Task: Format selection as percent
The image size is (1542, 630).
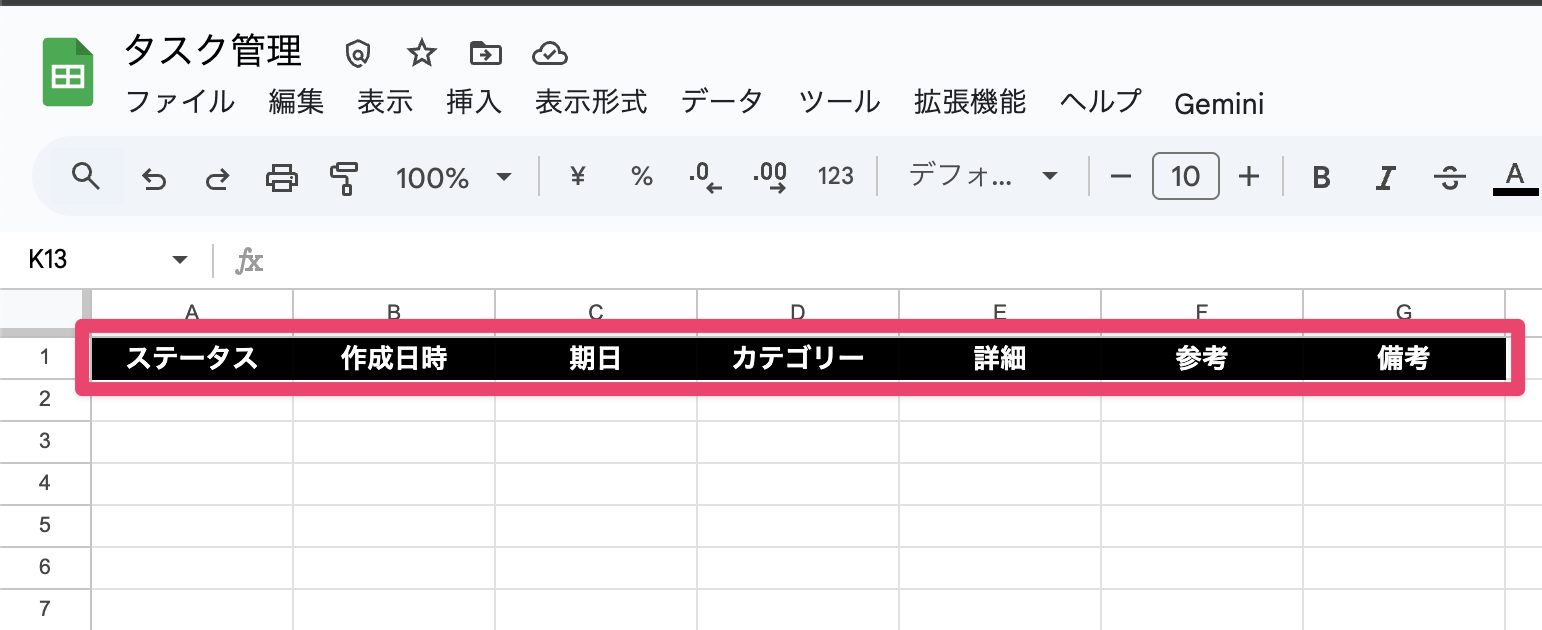Action: [x=641, y=176]
